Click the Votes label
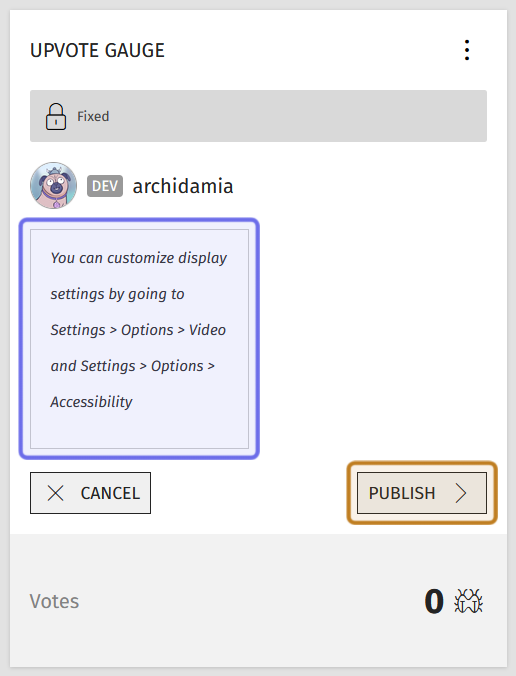The height and width of the screenshot is (676, 516). [54, 601]
